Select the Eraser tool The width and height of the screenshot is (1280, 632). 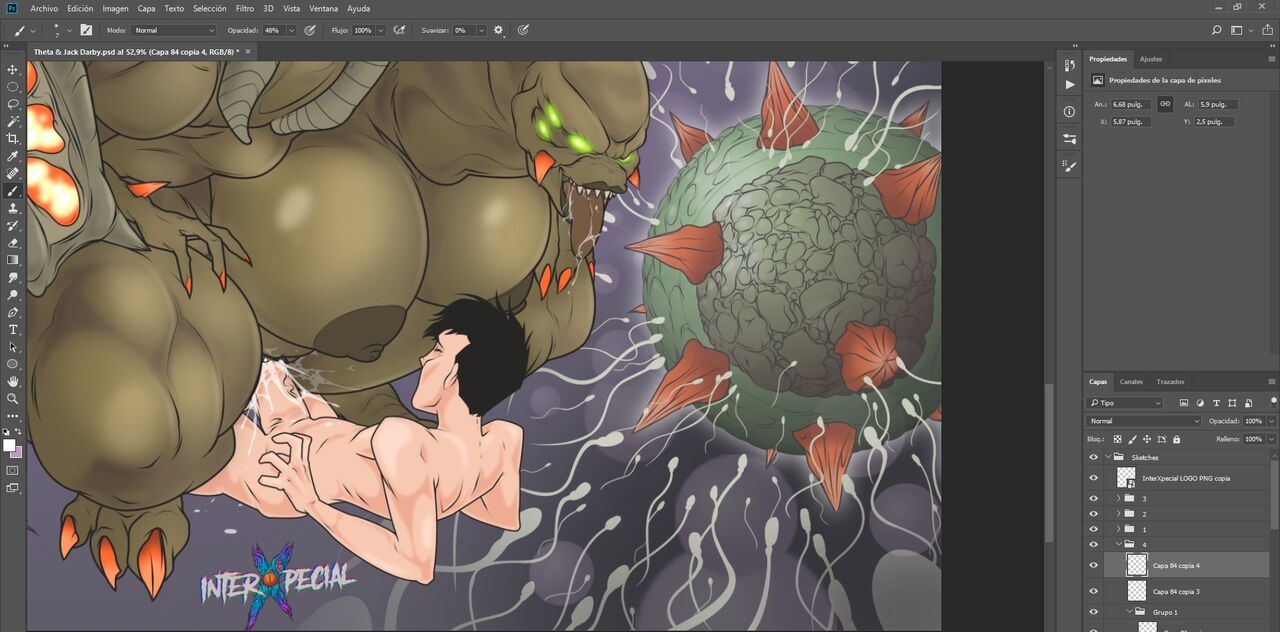[x=13, y=242]
